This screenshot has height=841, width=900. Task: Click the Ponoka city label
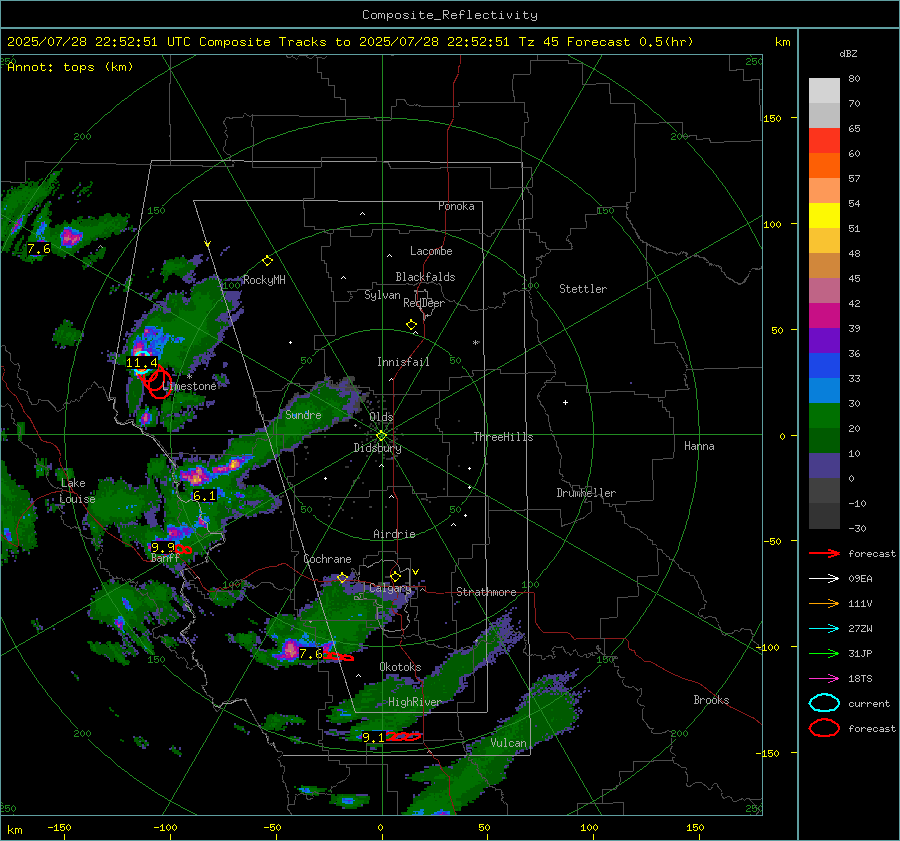456,206
